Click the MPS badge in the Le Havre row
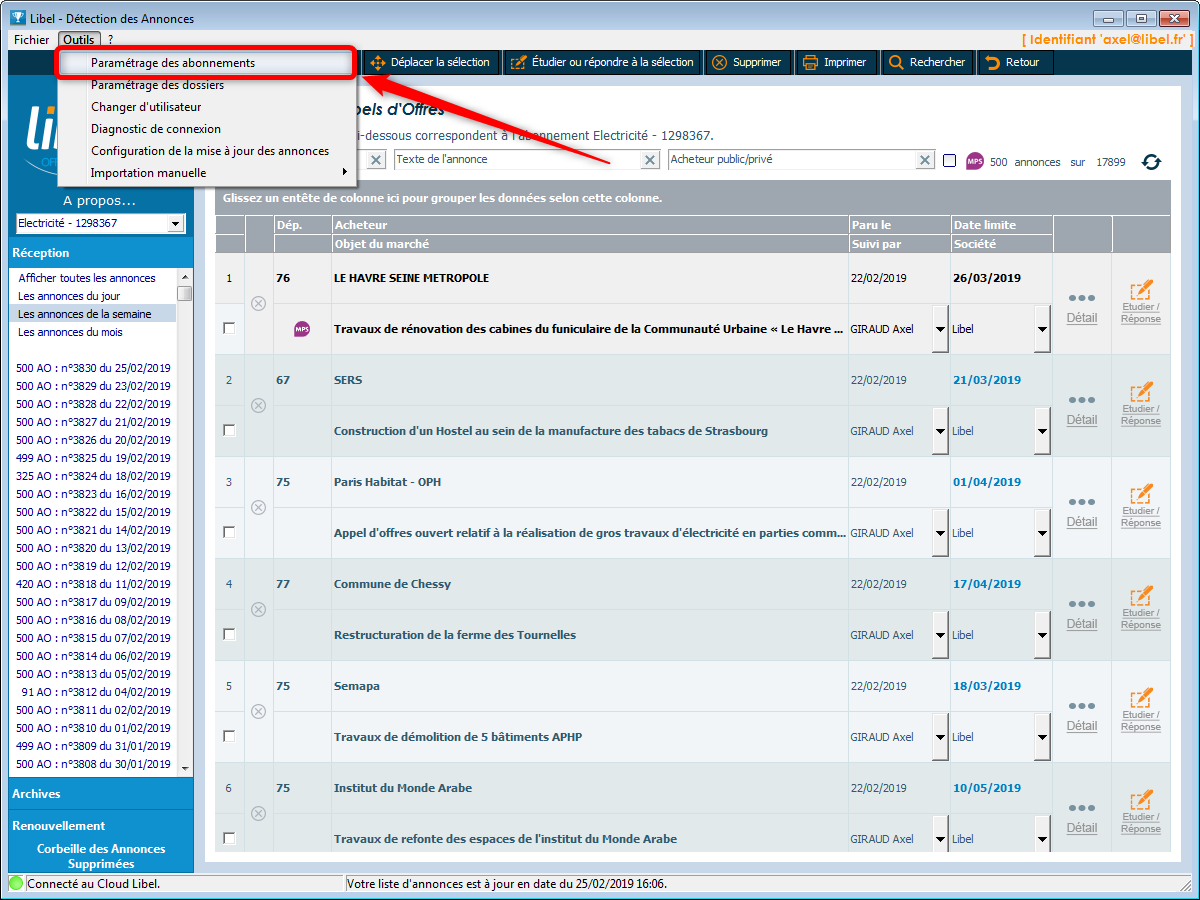This screenshot has width=1200, height=900. point(302,329)
